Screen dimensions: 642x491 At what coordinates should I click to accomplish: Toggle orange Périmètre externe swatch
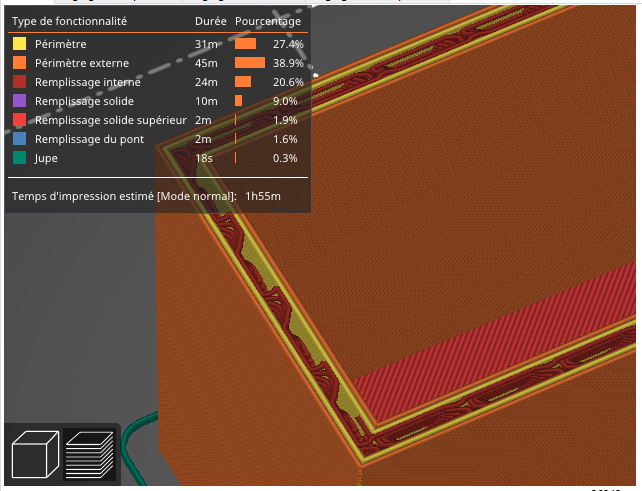click(x=19, y=63)
